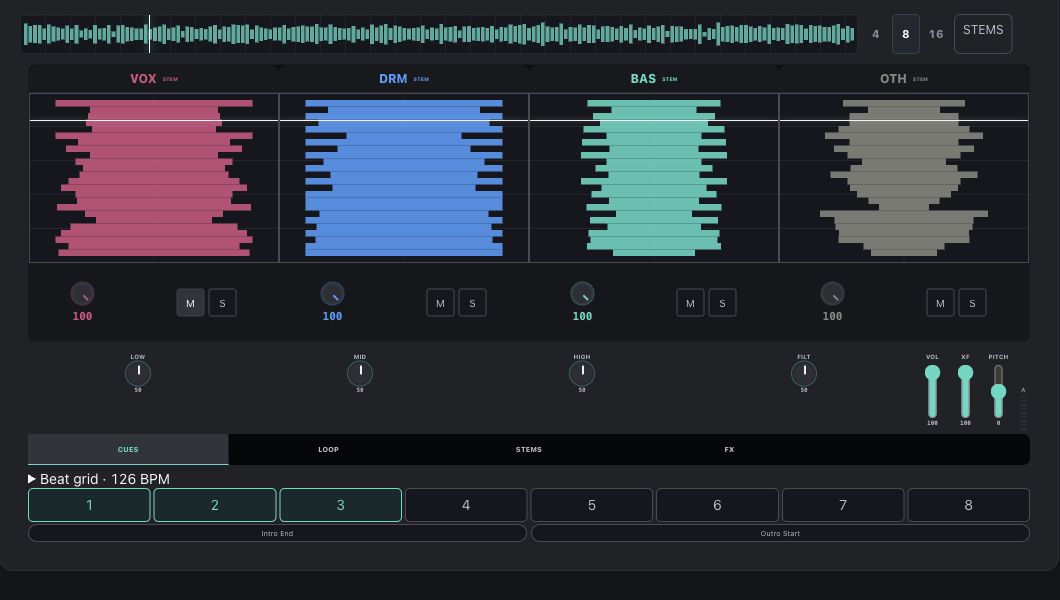This screenshot has height=600, width=1060.
Task: Click the BAS stem volume knob
Action: point(582,294)
